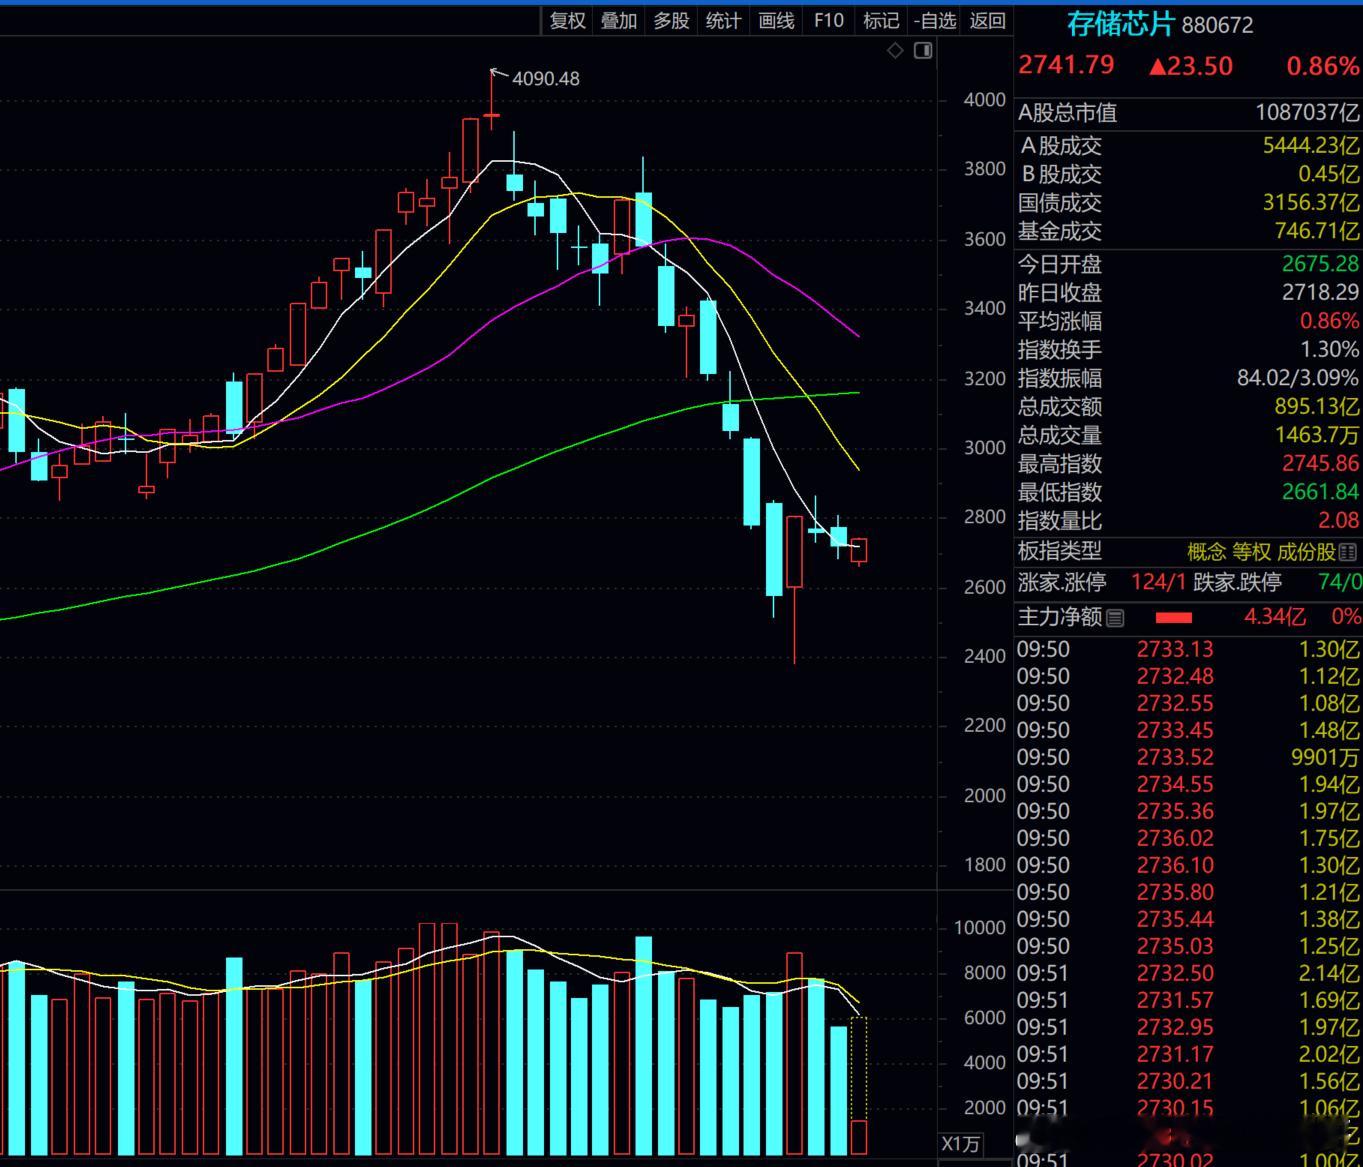Viewport: 1363px width, 1167px height.
Task: Click the 返回 back button
Action: click(987, 20)
